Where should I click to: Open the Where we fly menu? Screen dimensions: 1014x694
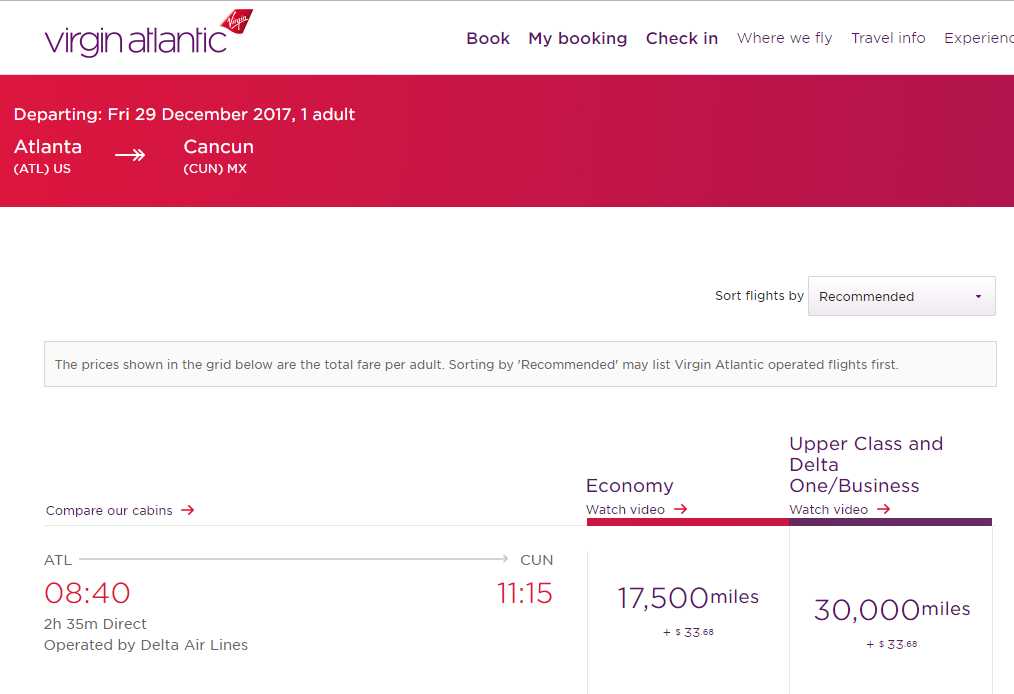pos(784,38)
